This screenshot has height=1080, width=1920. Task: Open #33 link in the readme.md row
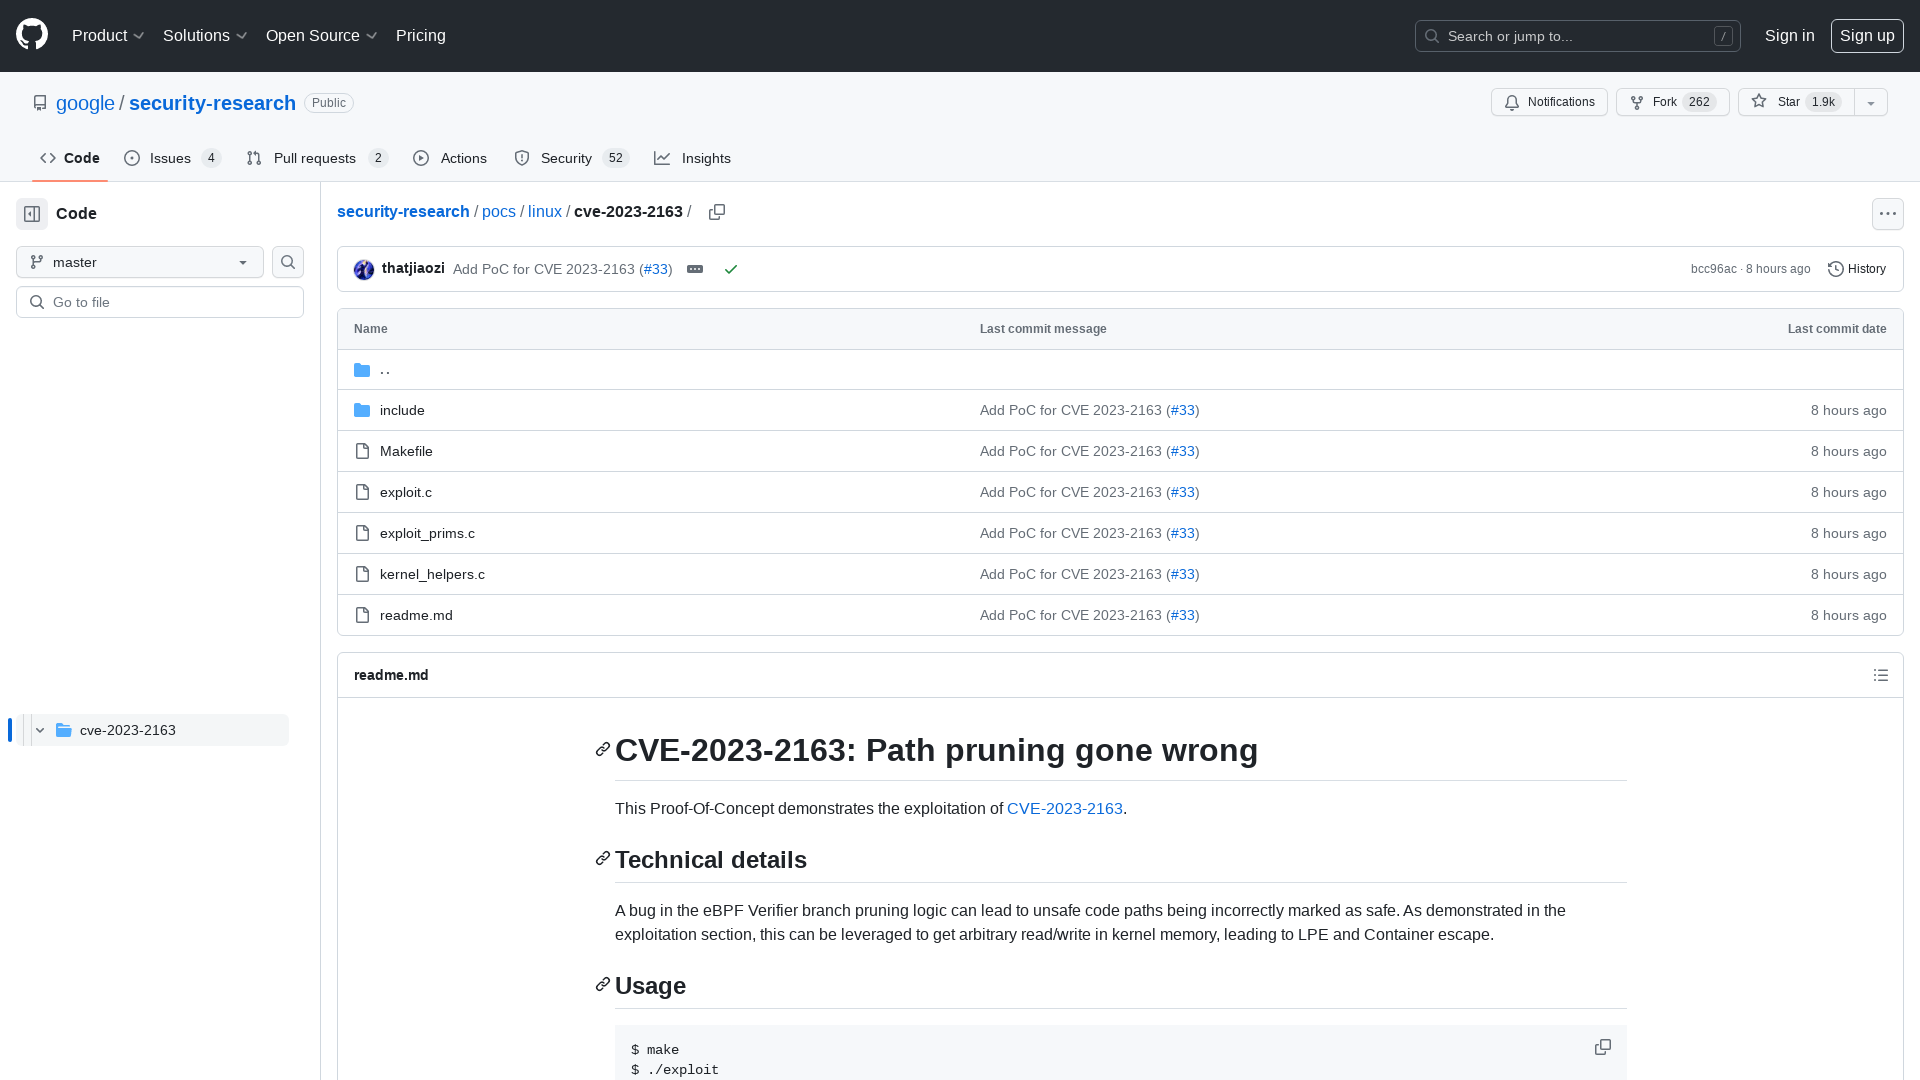(x=1183, y=616)
